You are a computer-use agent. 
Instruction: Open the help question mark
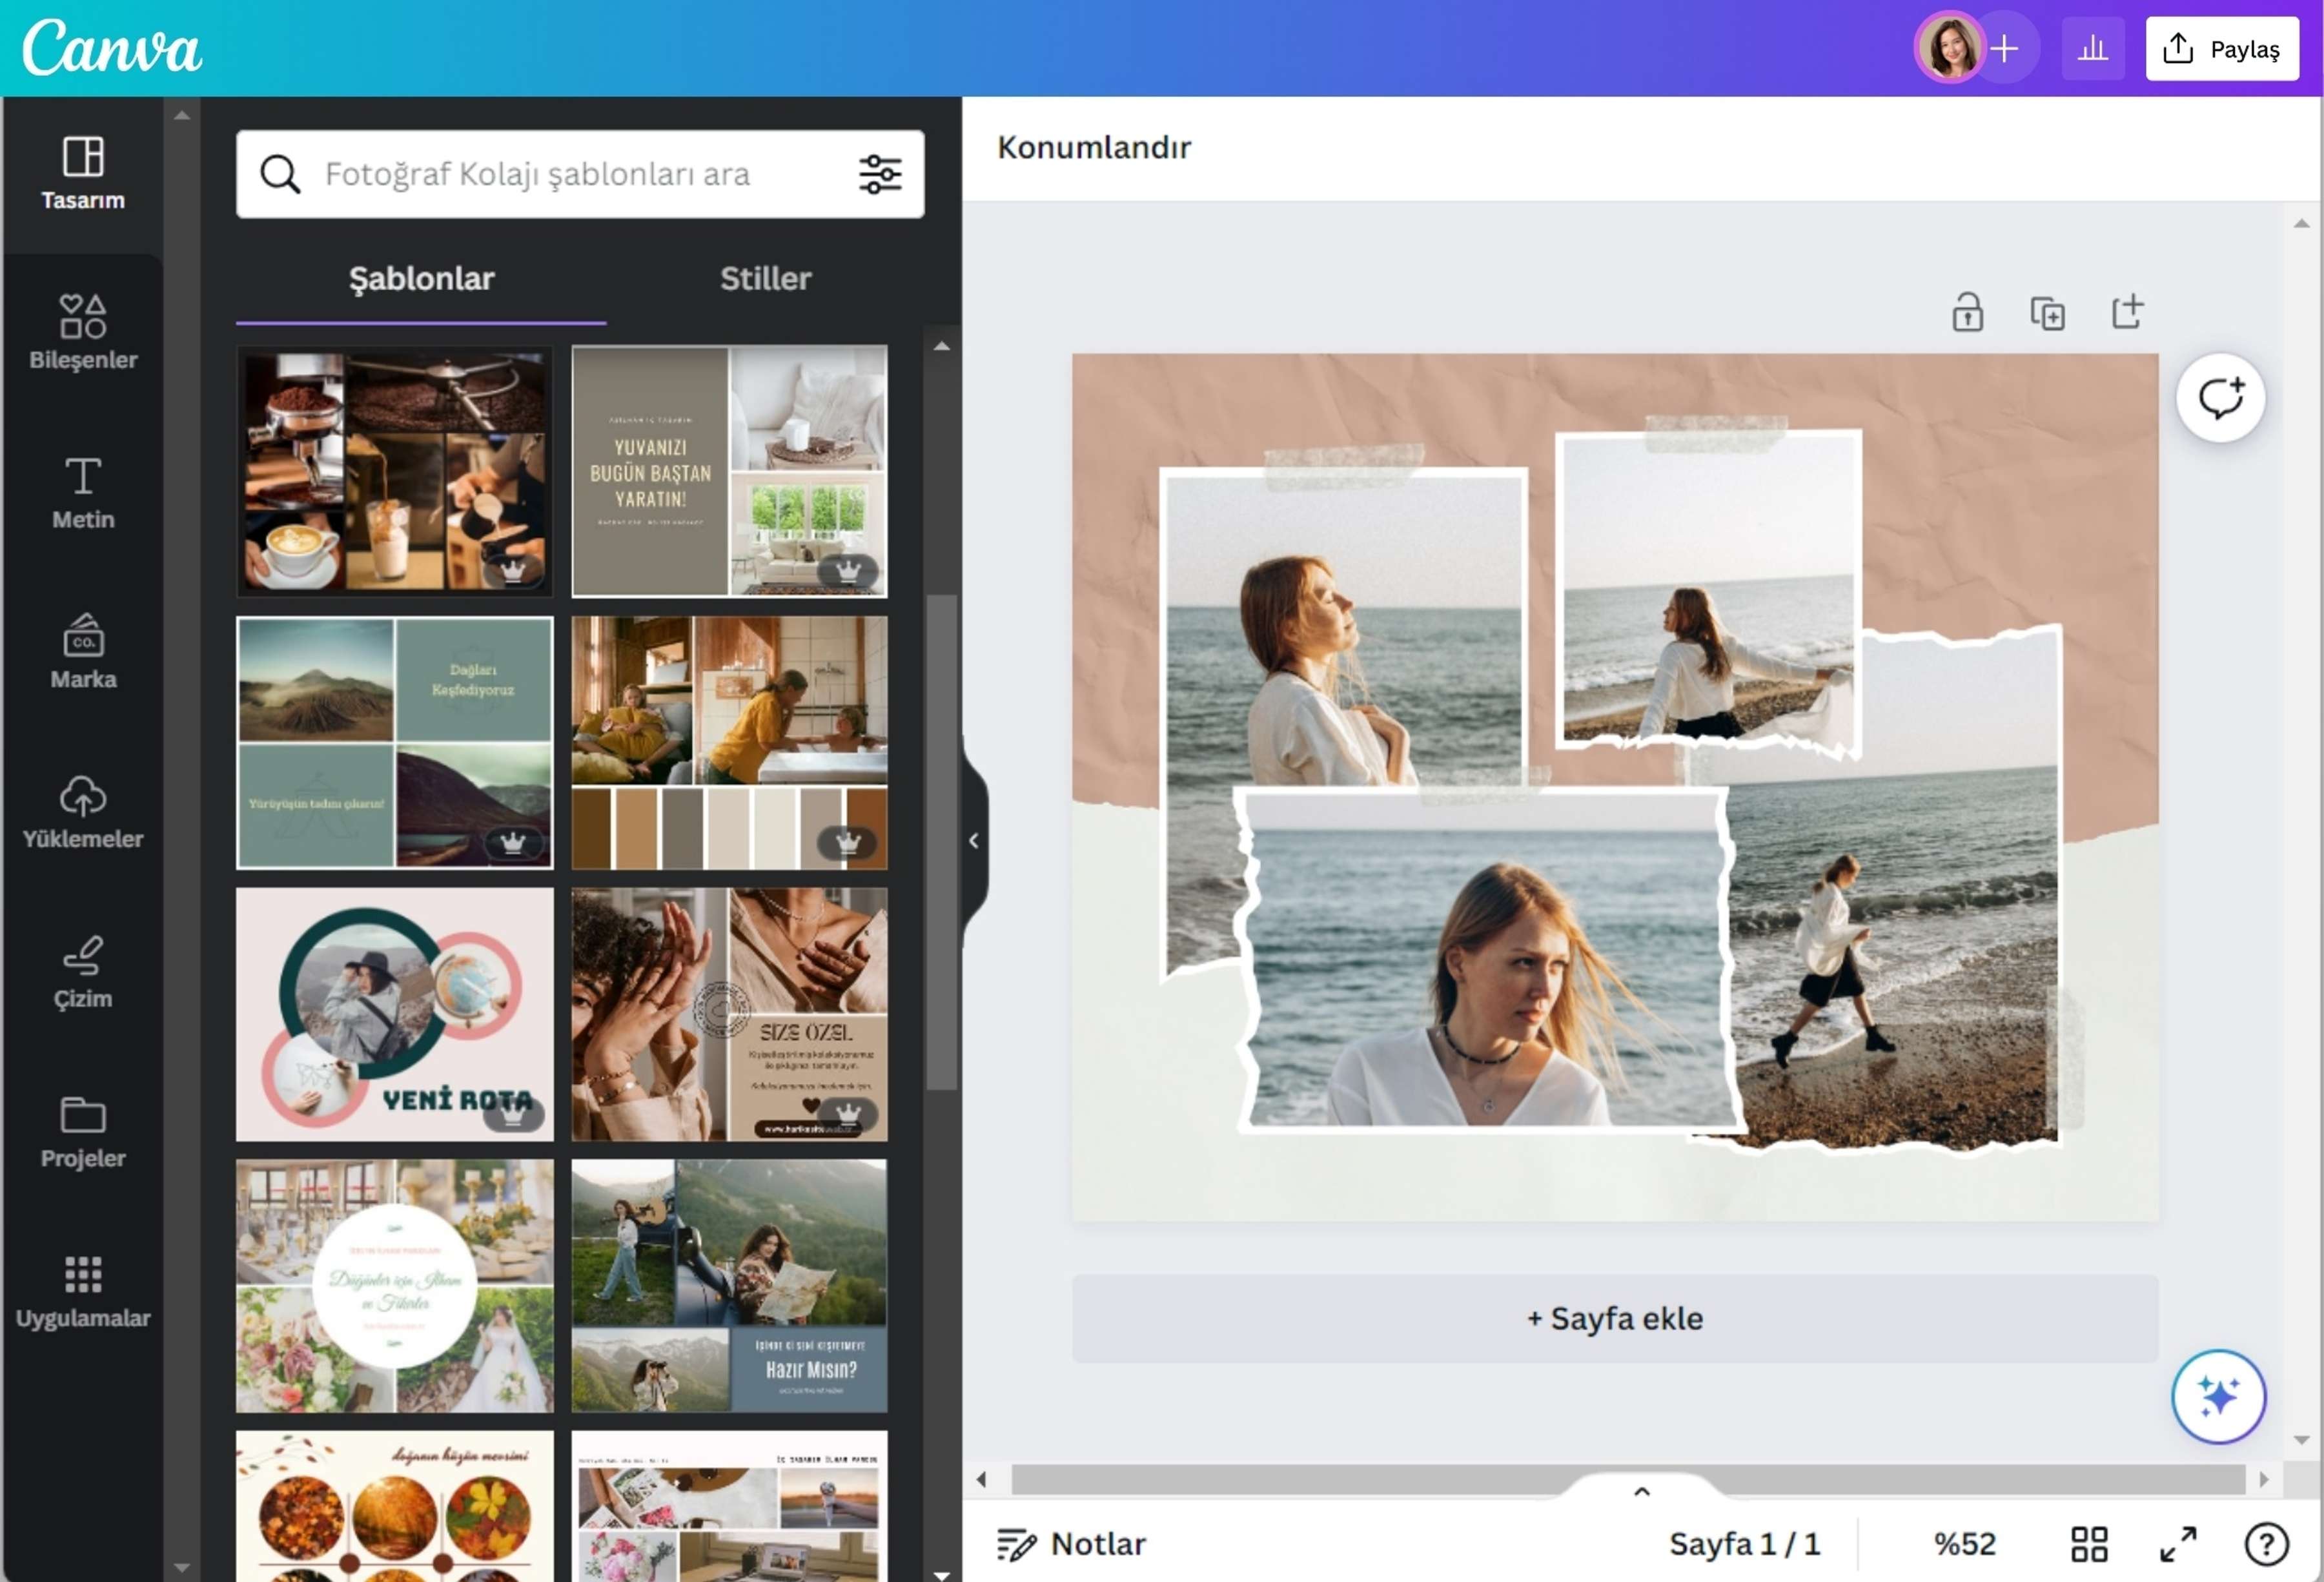point(2266,1544)
